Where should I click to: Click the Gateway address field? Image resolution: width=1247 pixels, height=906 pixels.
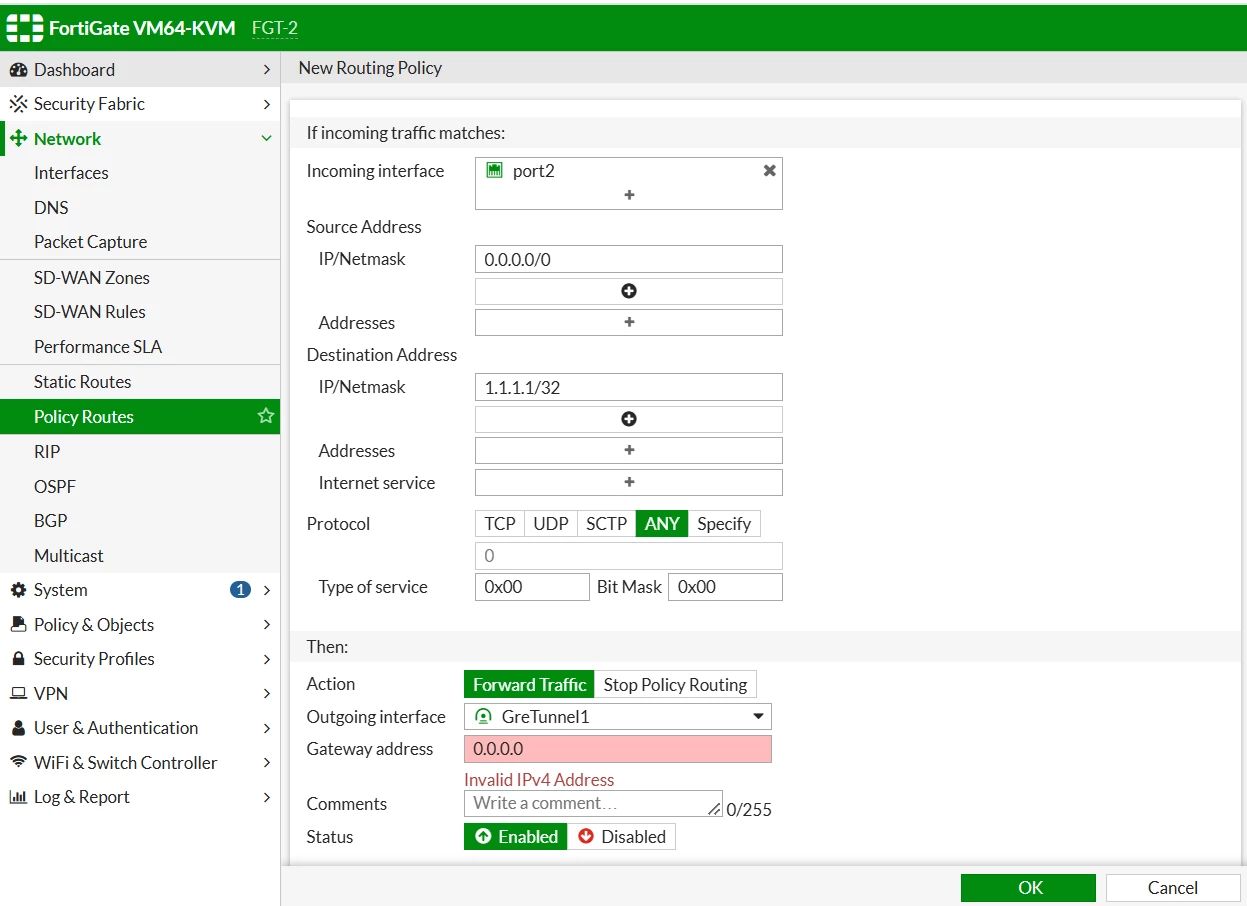(618, 749)
